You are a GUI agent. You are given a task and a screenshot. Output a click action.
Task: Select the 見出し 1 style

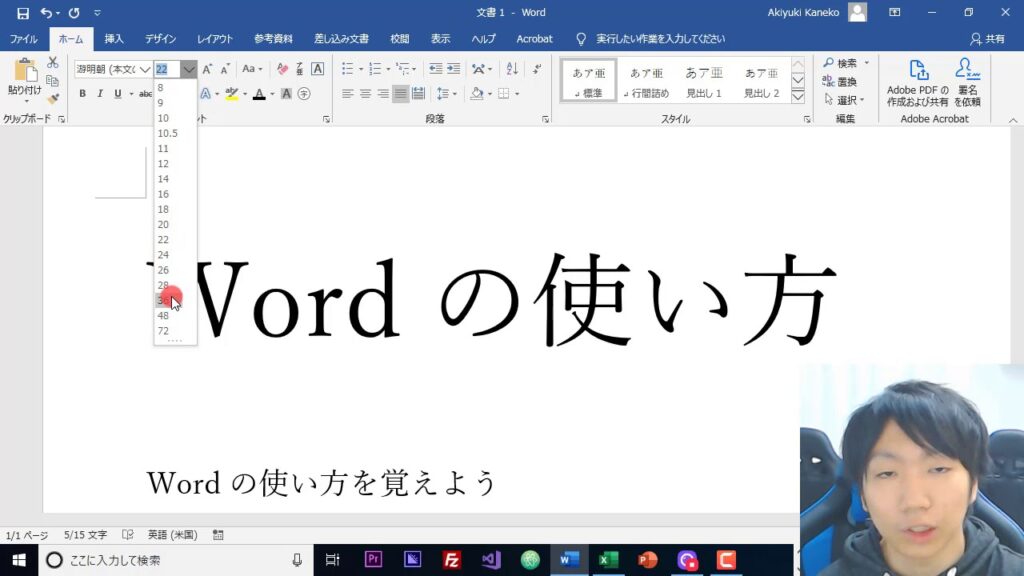click(x=704, y=82)
